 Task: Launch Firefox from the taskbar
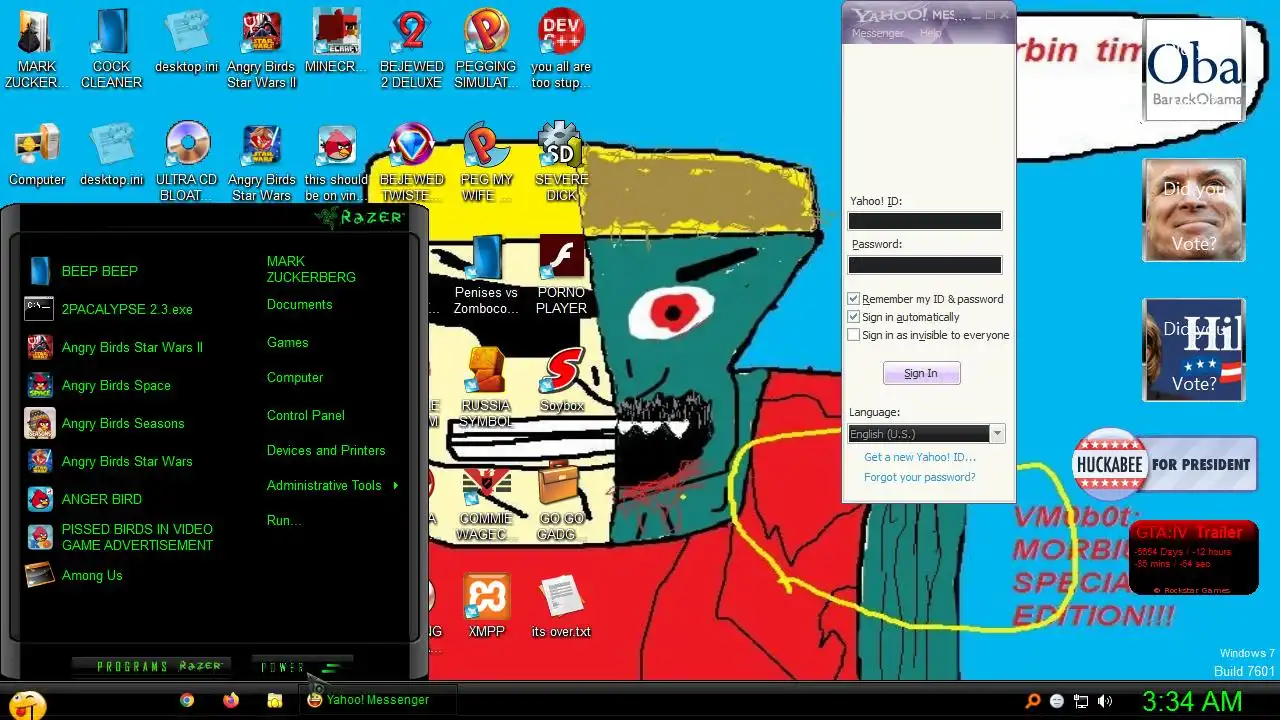[x=231, y=701]
